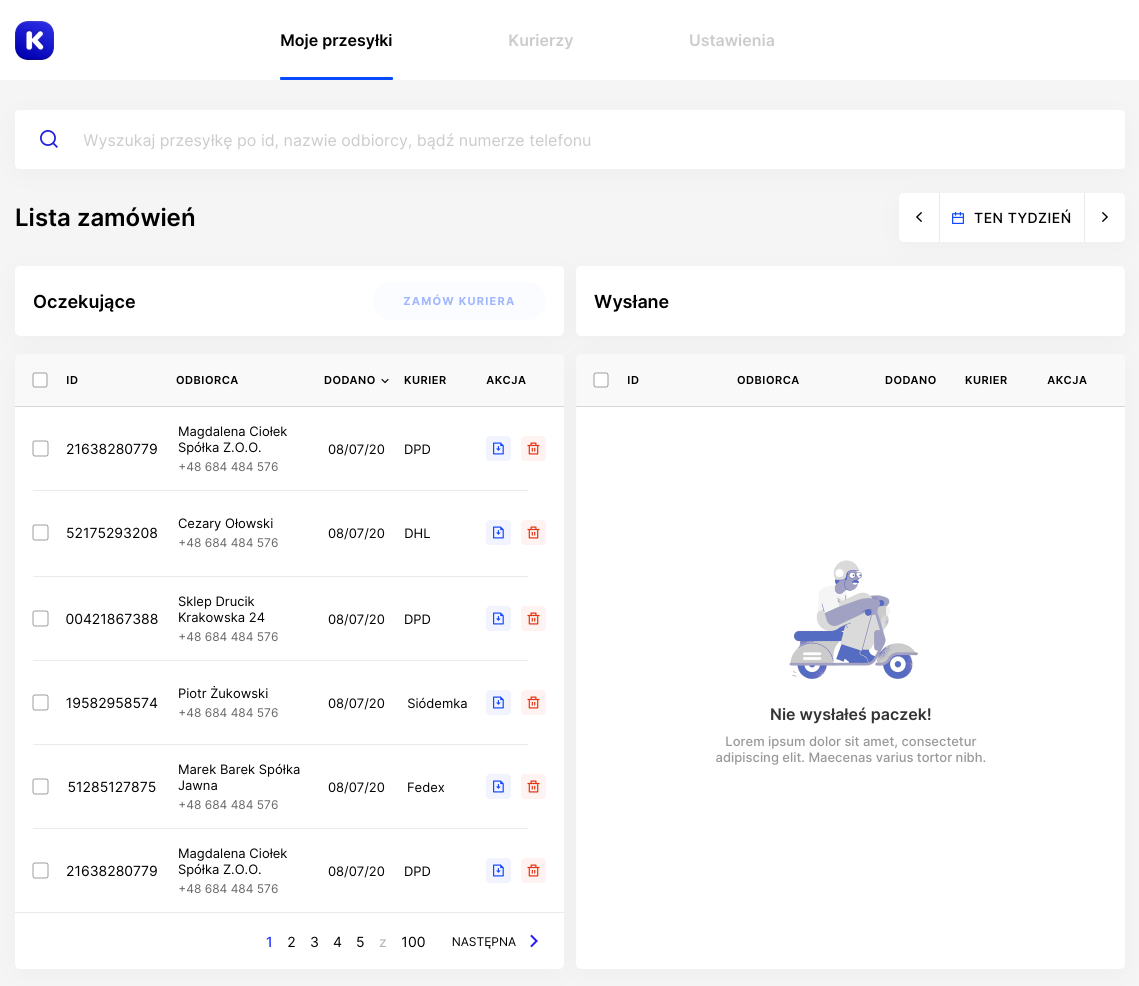Delete order 19582958574 via trash icon
The width and height of the screenshot is (1139, 986).
533,703
